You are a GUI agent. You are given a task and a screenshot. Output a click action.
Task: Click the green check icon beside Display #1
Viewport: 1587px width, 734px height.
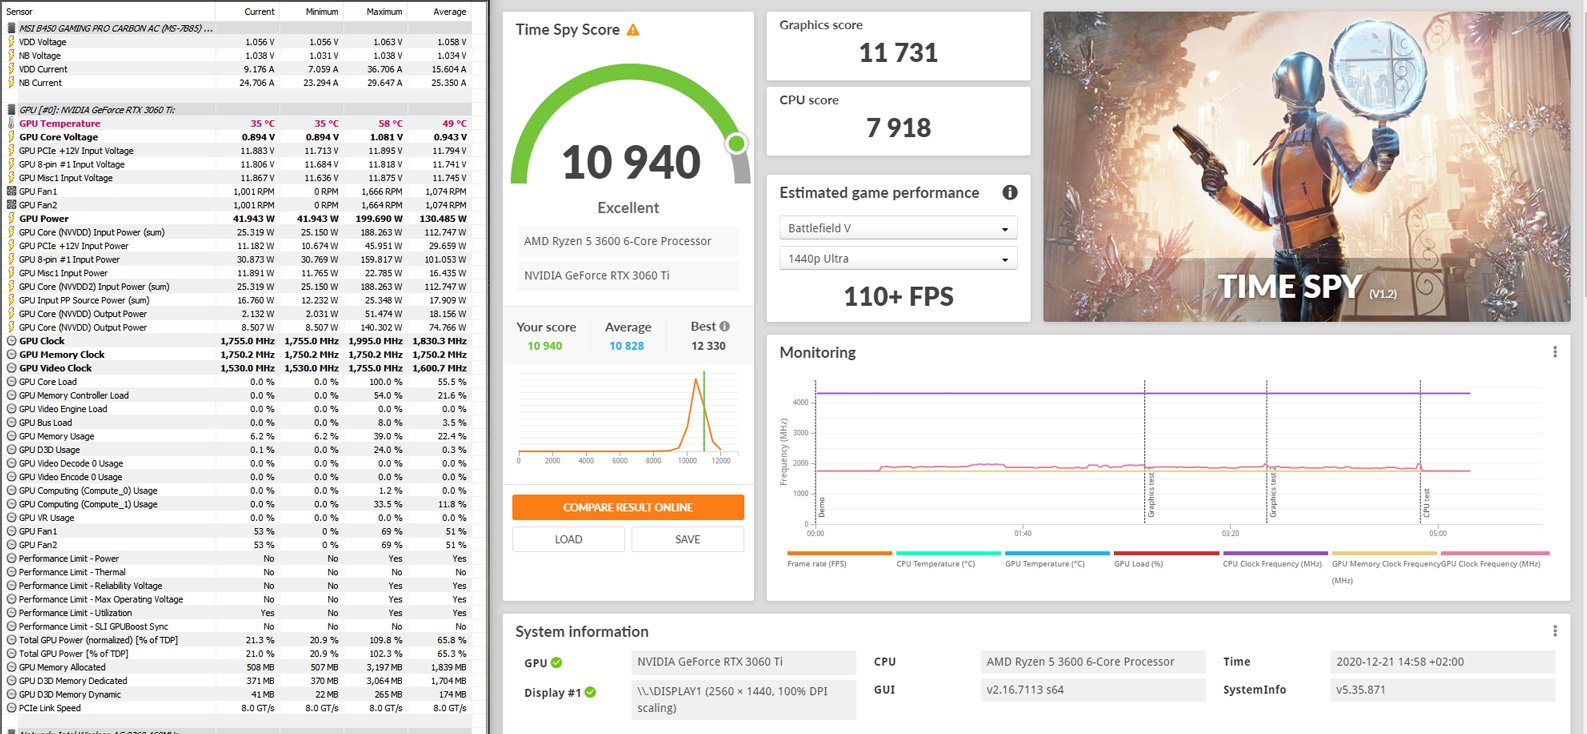click(x=590, y=692)
